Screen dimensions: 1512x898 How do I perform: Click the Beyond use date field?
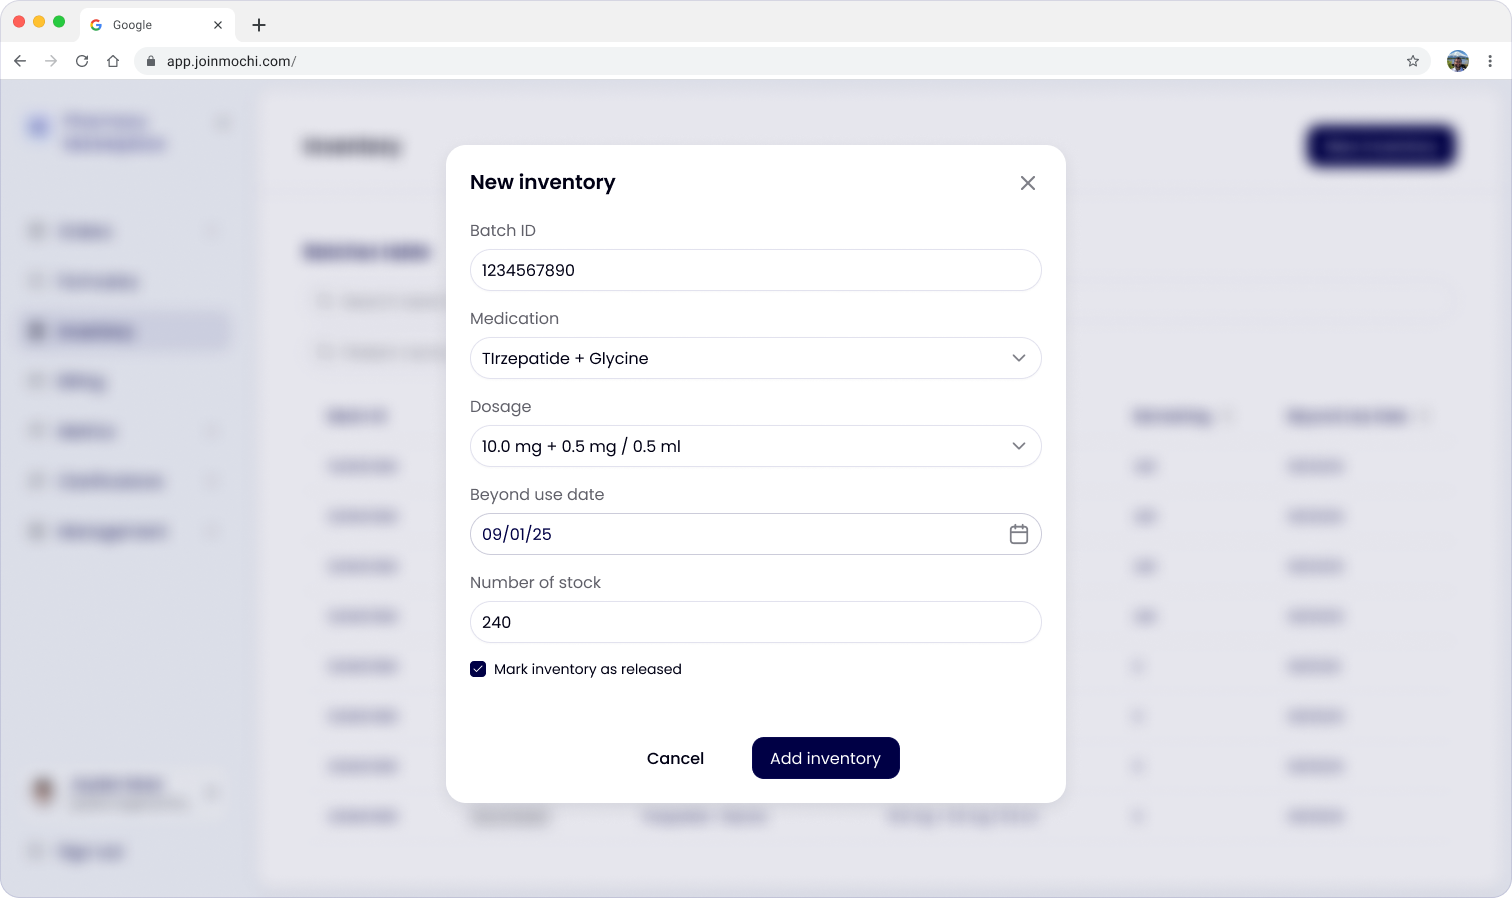[x=755, y=534]
